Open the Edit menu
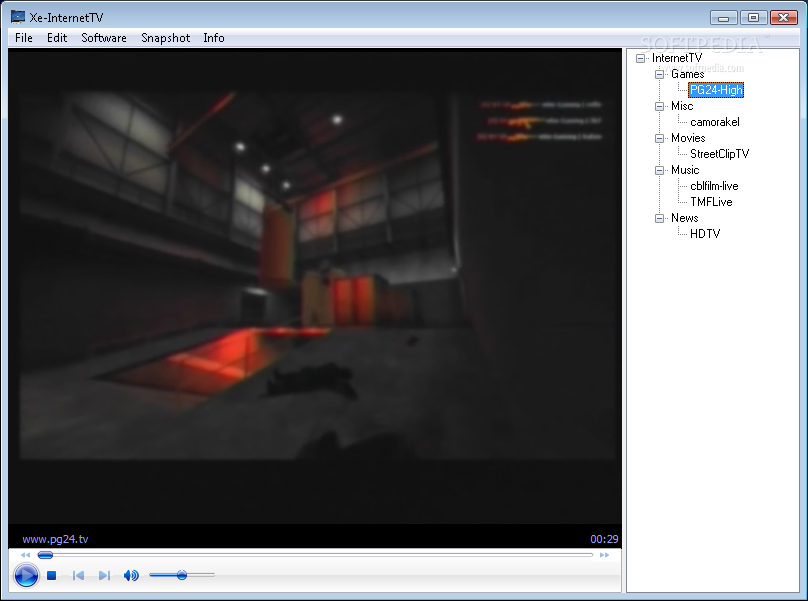 tap(57, 38)
